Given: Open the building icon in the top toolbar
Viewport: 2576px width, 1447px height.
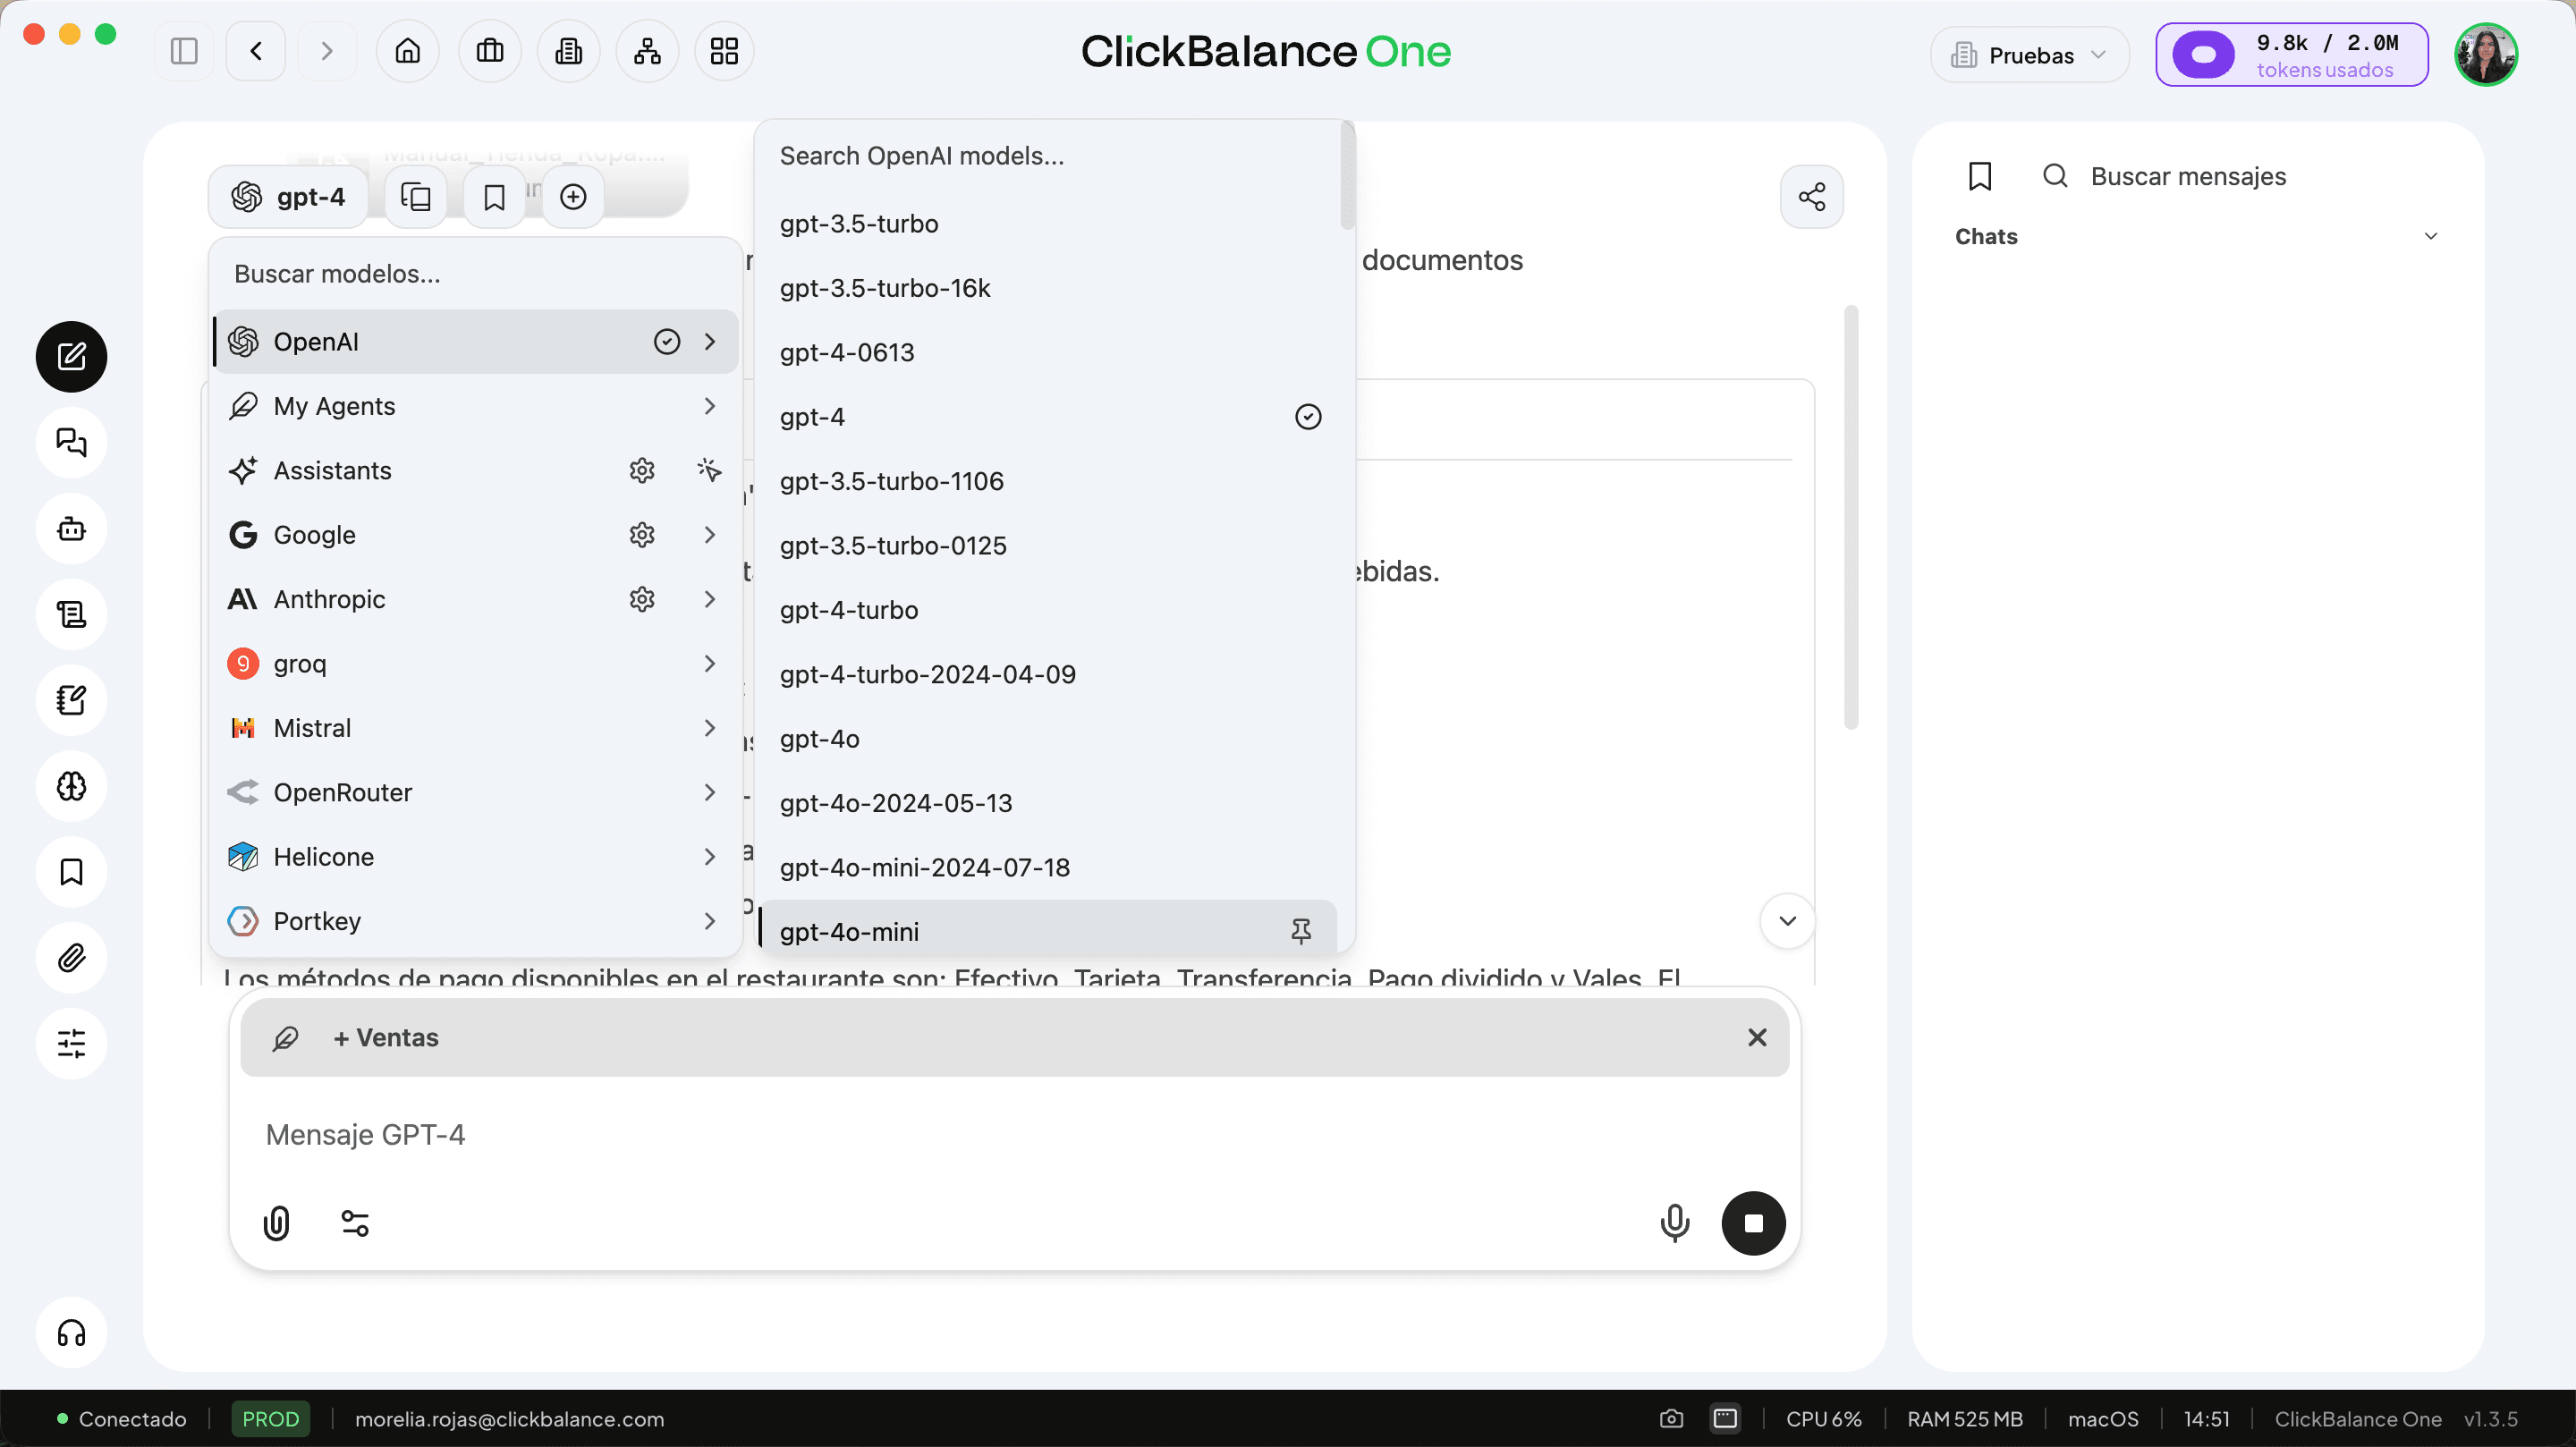Looking at the screenshot, I should [569, 51].
